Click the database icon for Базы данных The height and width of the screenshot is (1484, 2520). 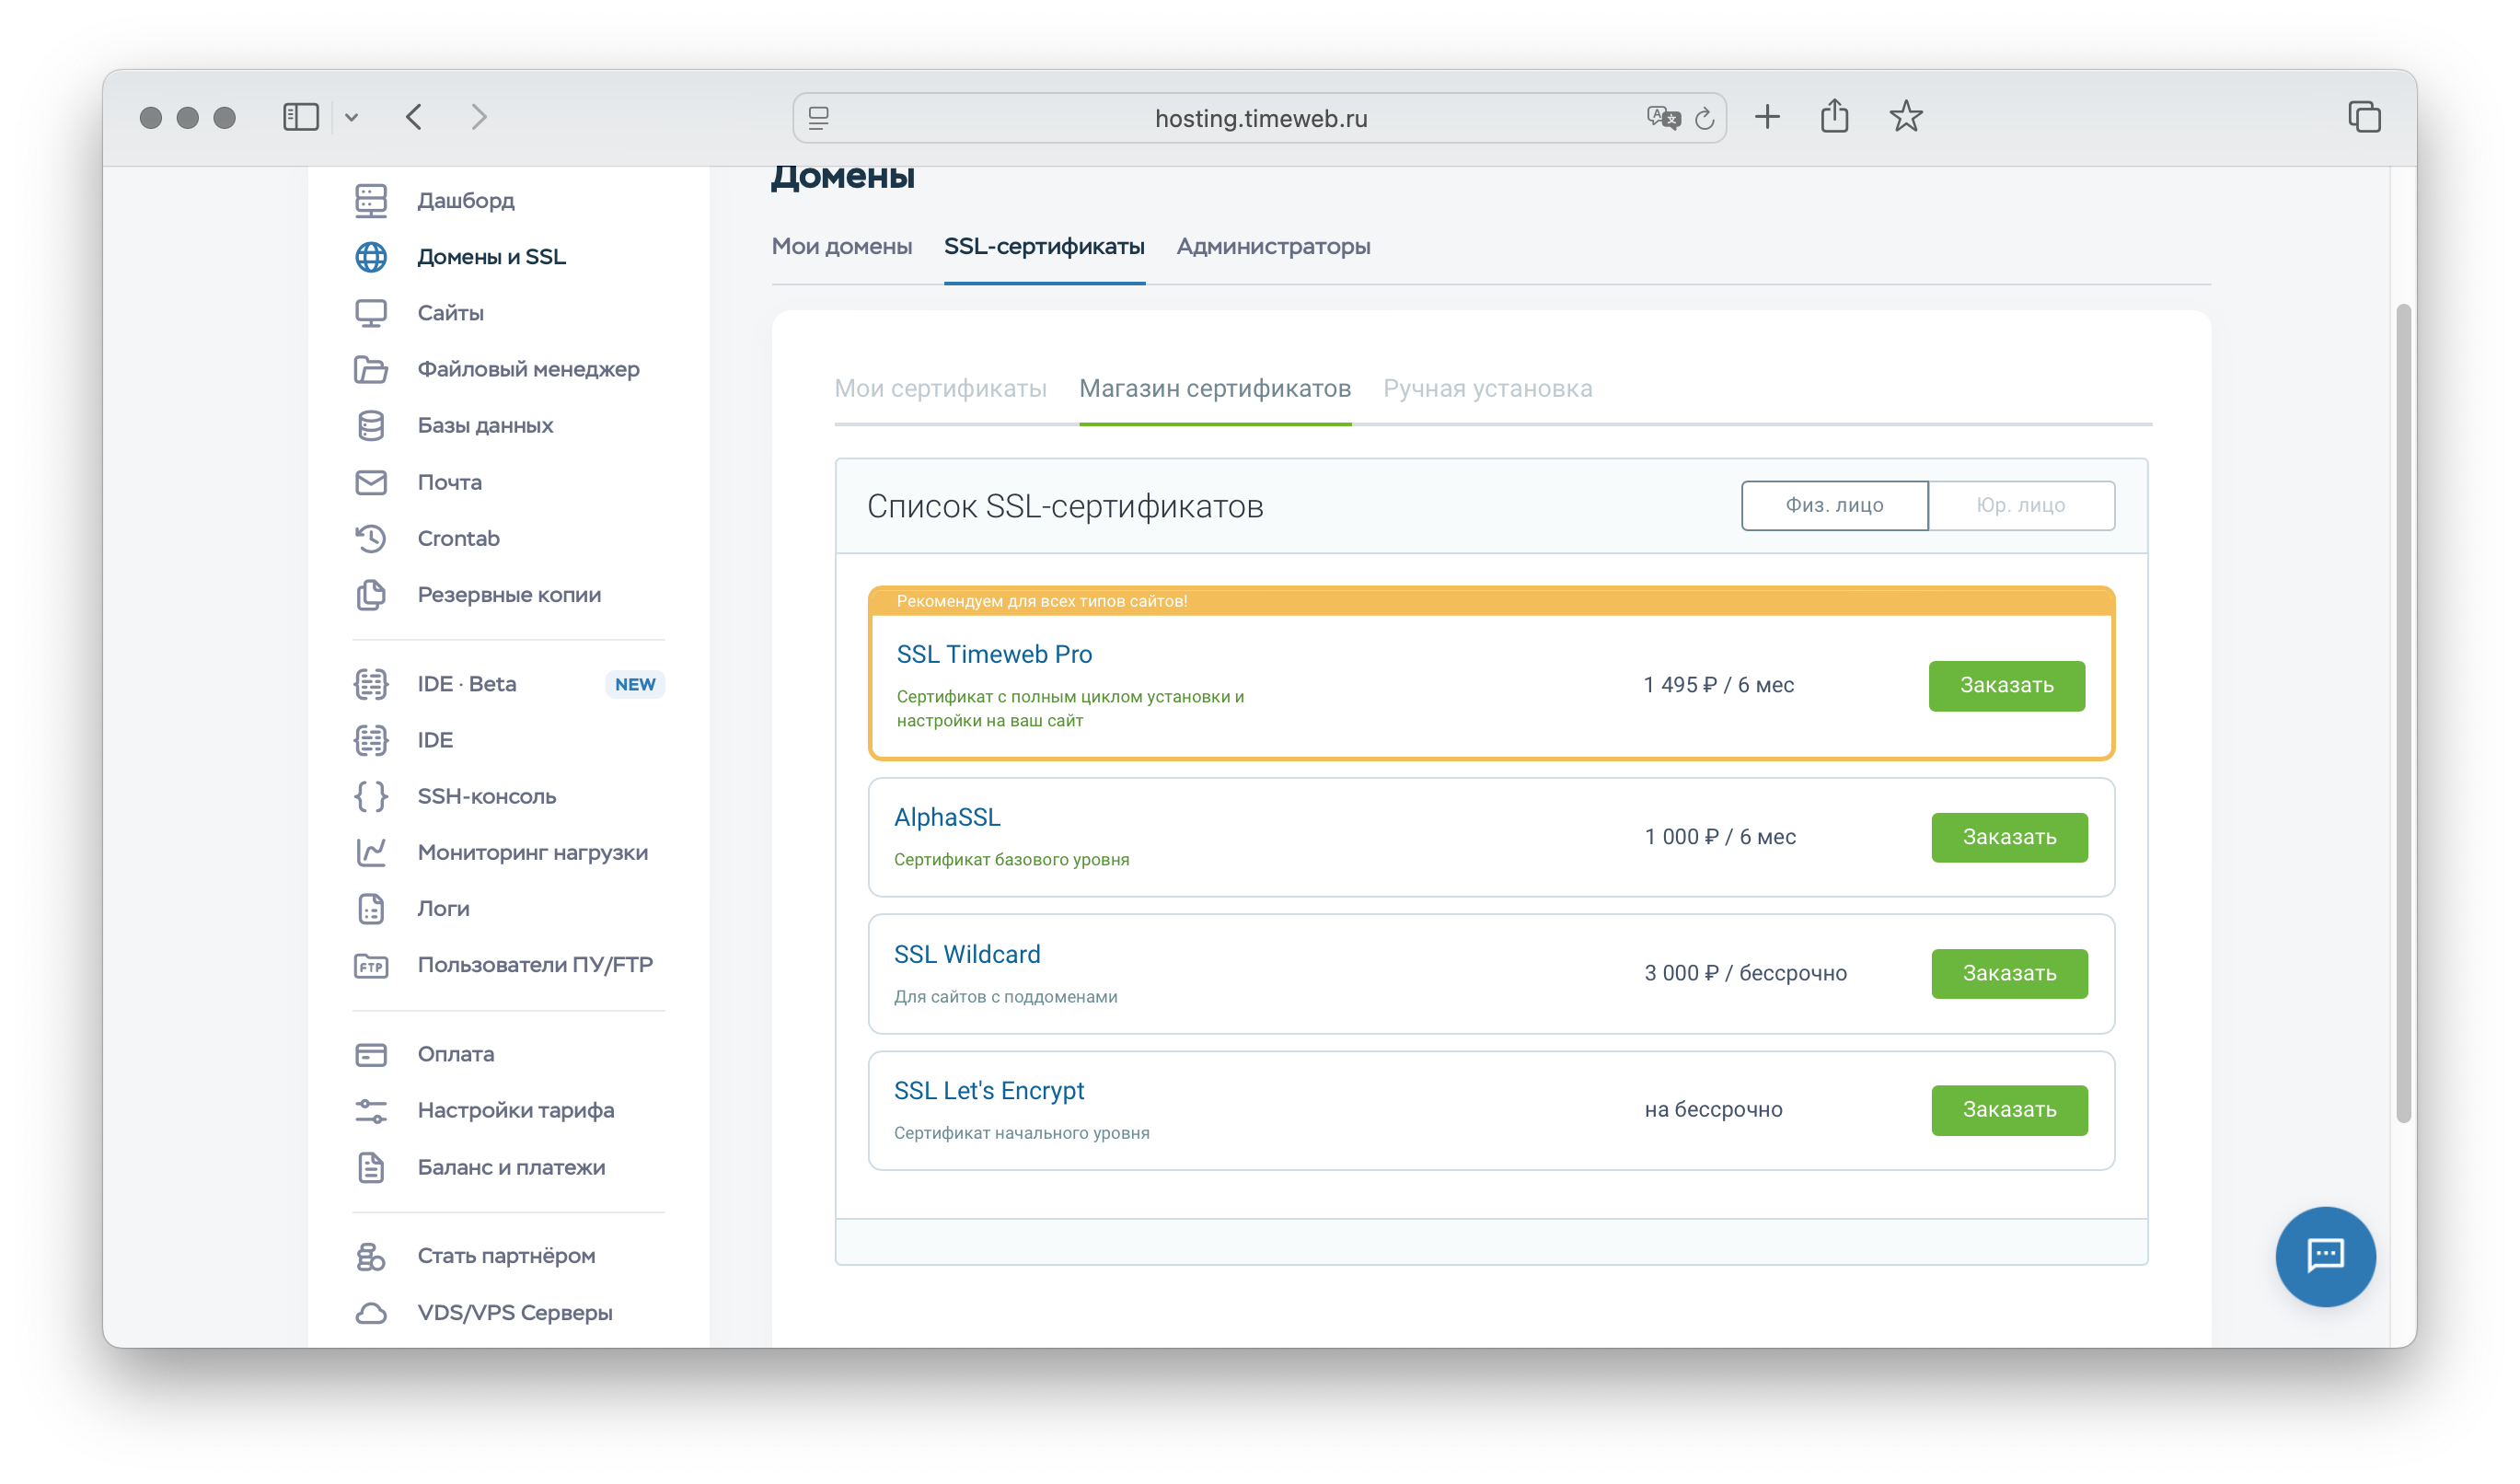(x=371, y=425)
